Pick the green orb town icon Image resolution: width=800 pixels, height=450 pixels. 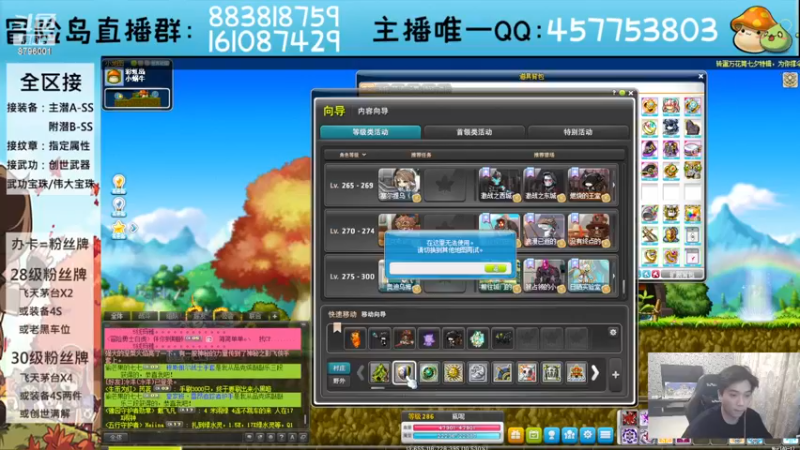429,373
